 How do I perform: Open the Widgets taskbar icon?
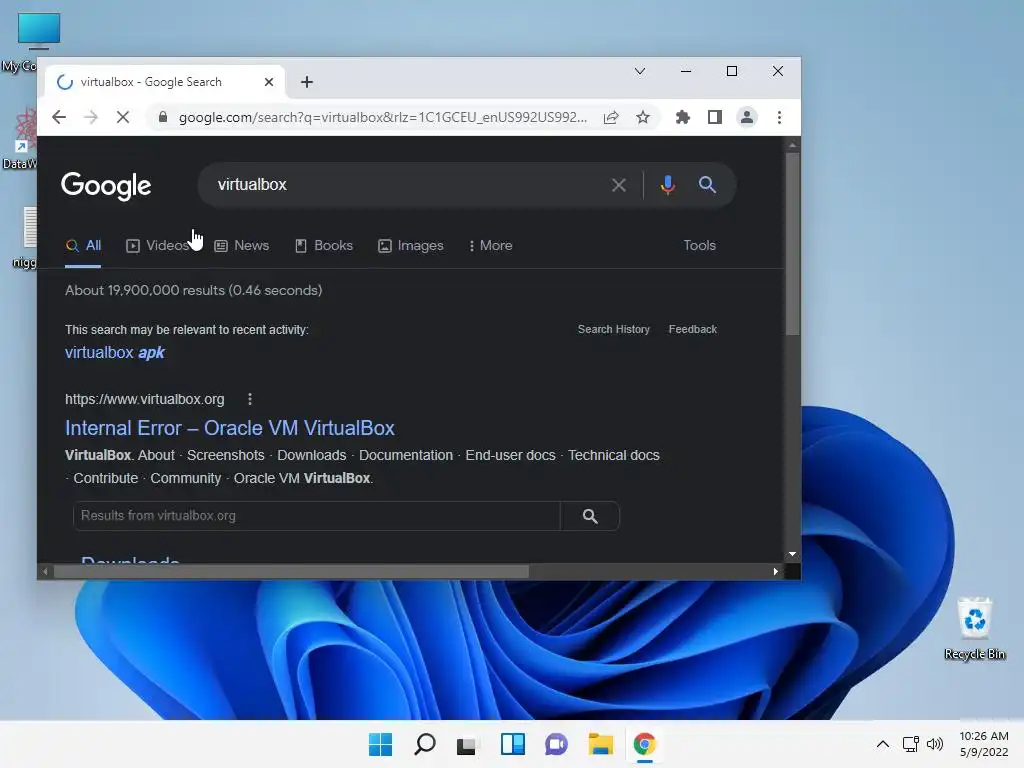coord(513,744)
